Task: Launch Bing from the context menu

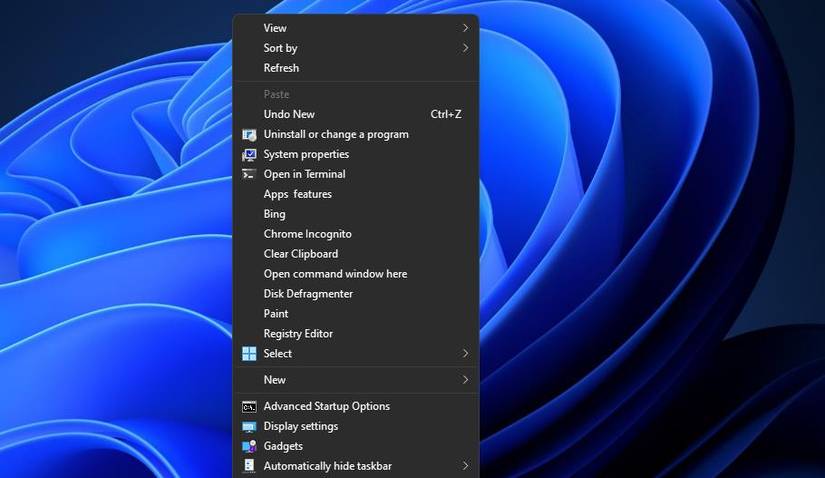Action: (356, 214)
